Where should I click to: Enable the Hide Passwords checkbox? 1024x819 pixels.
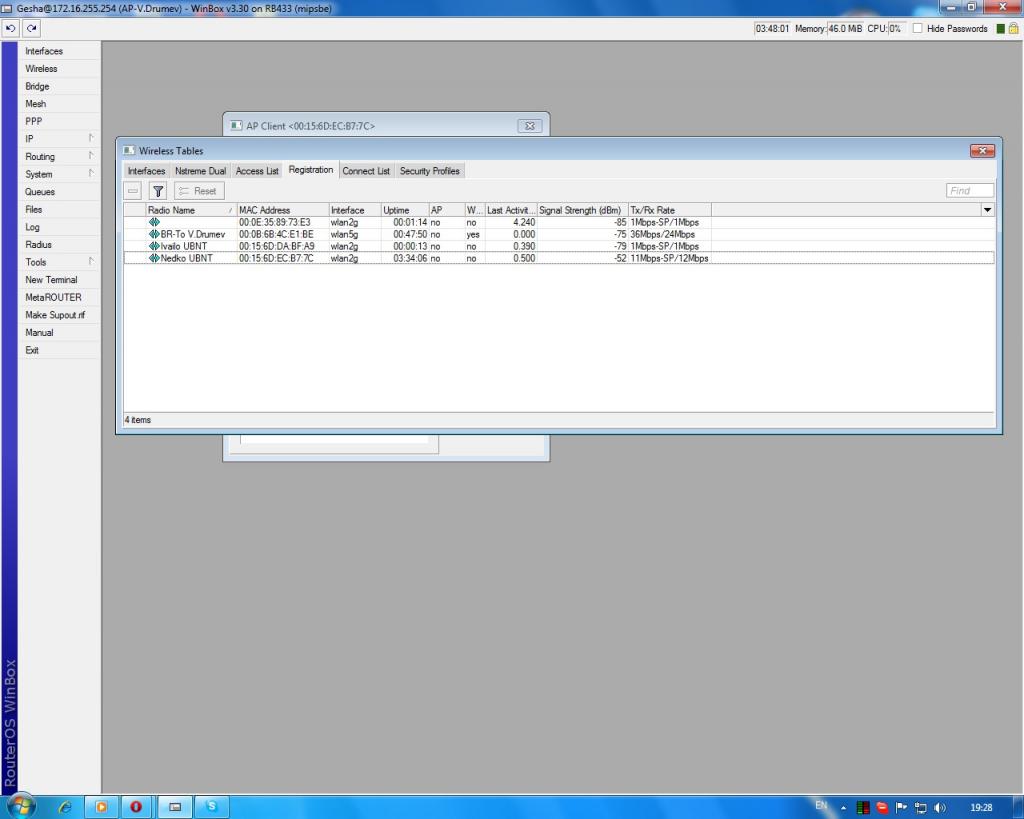918,28
